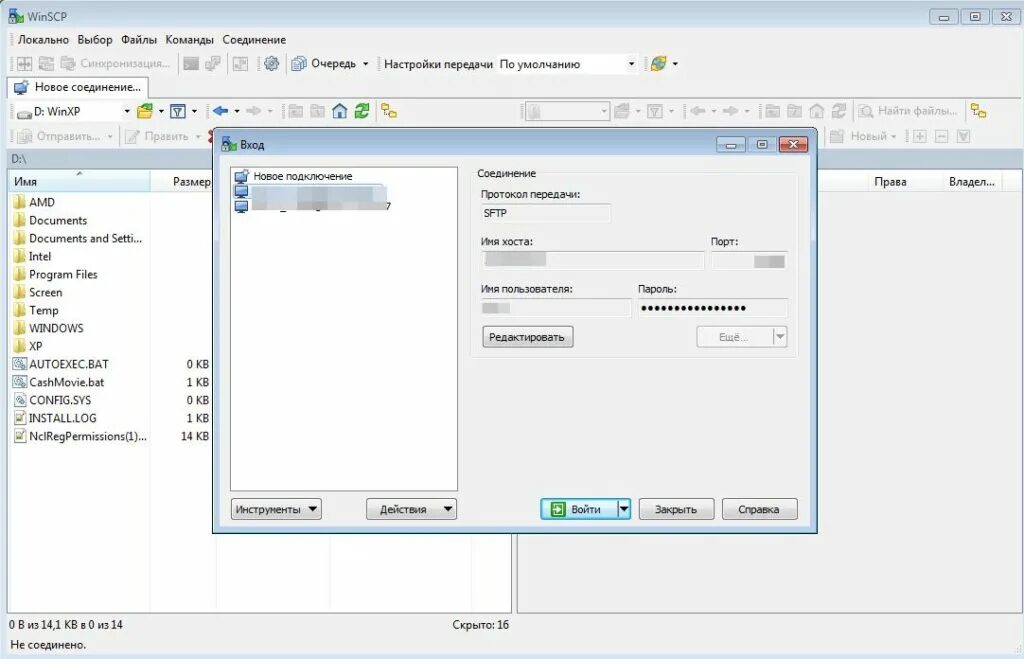
Task: Click the Править edit button
Action: point(163,136)
